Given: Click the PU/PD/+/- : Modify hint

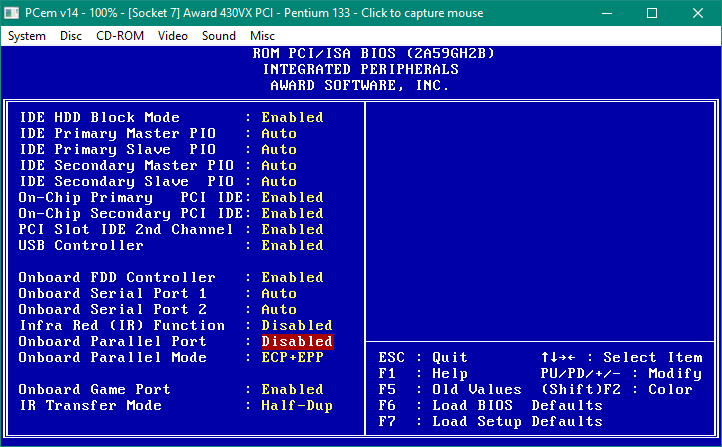Looking at the screenshot, I should pyautogui.click(x=622, y=373).
